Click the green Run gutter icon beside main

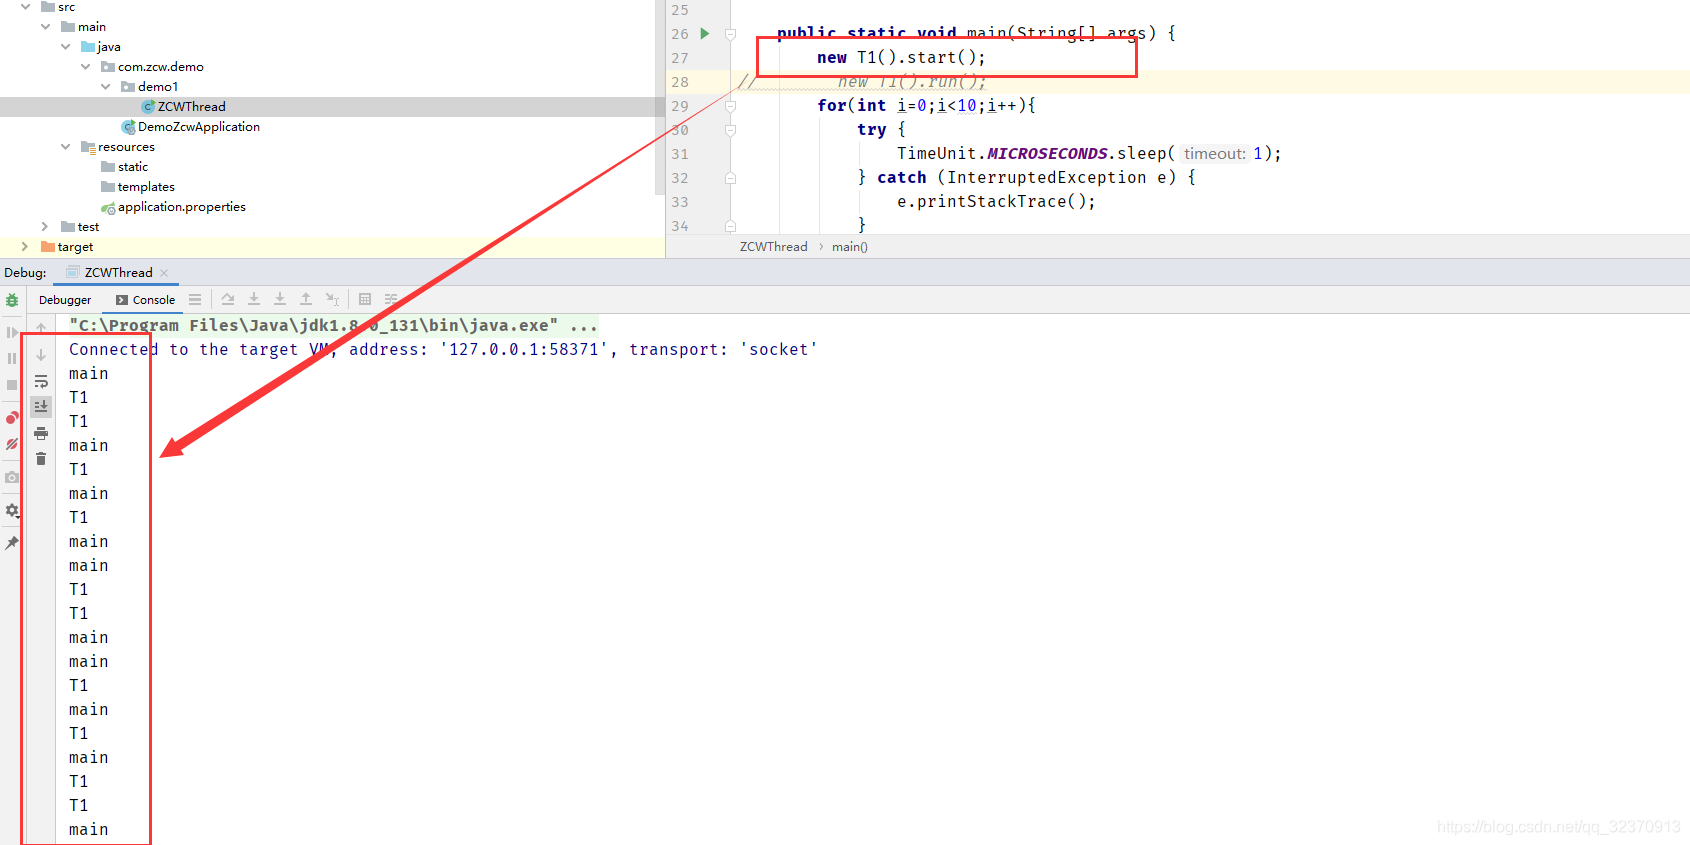705,34
